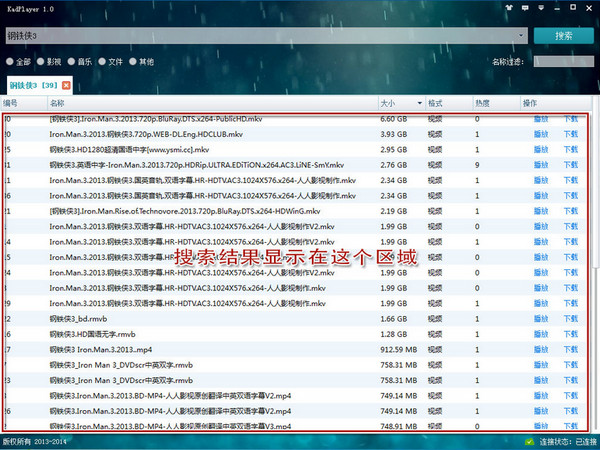Expand the search history dropdown arrow

(x=522, y=35)
